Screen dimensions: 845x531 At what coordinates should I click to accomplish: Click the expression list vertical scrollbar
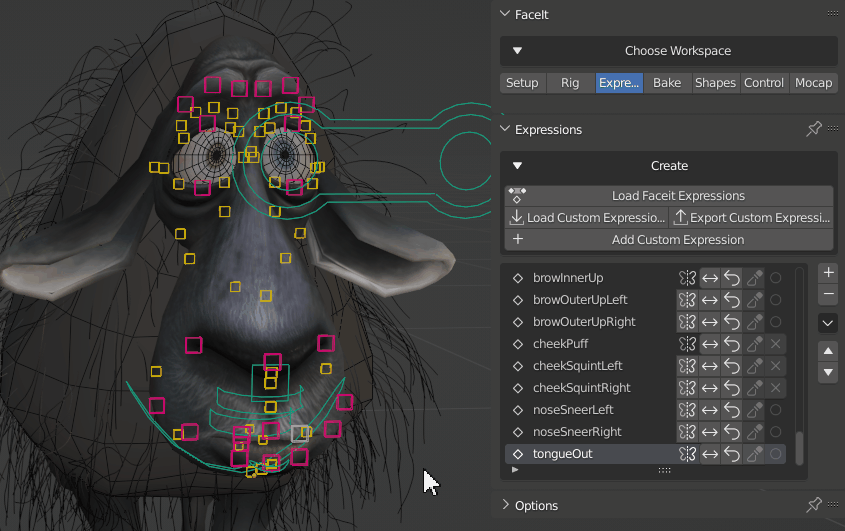coord(799,445)
